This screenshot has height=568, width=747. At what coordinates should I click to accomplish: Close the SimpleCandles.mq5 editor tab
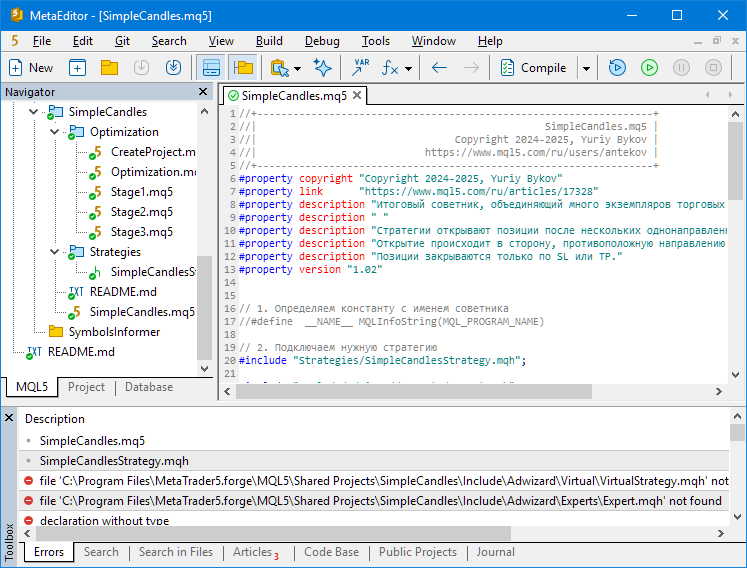click(x=357, y=95)
